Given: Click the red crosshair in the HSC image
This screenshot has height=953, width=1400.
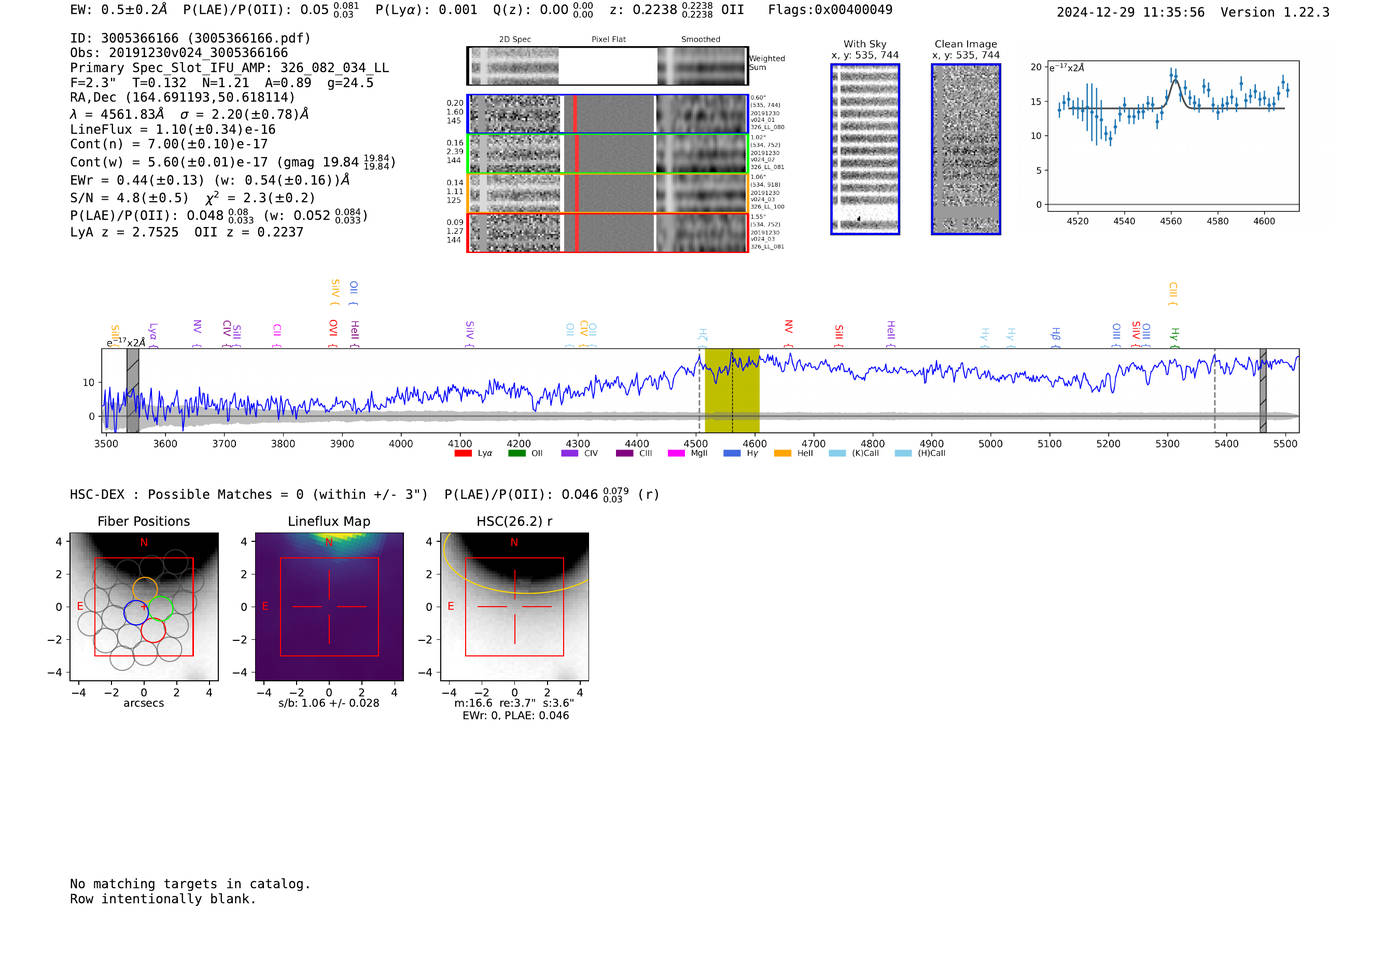Looking at the screenshot, I should click(514, 607).
